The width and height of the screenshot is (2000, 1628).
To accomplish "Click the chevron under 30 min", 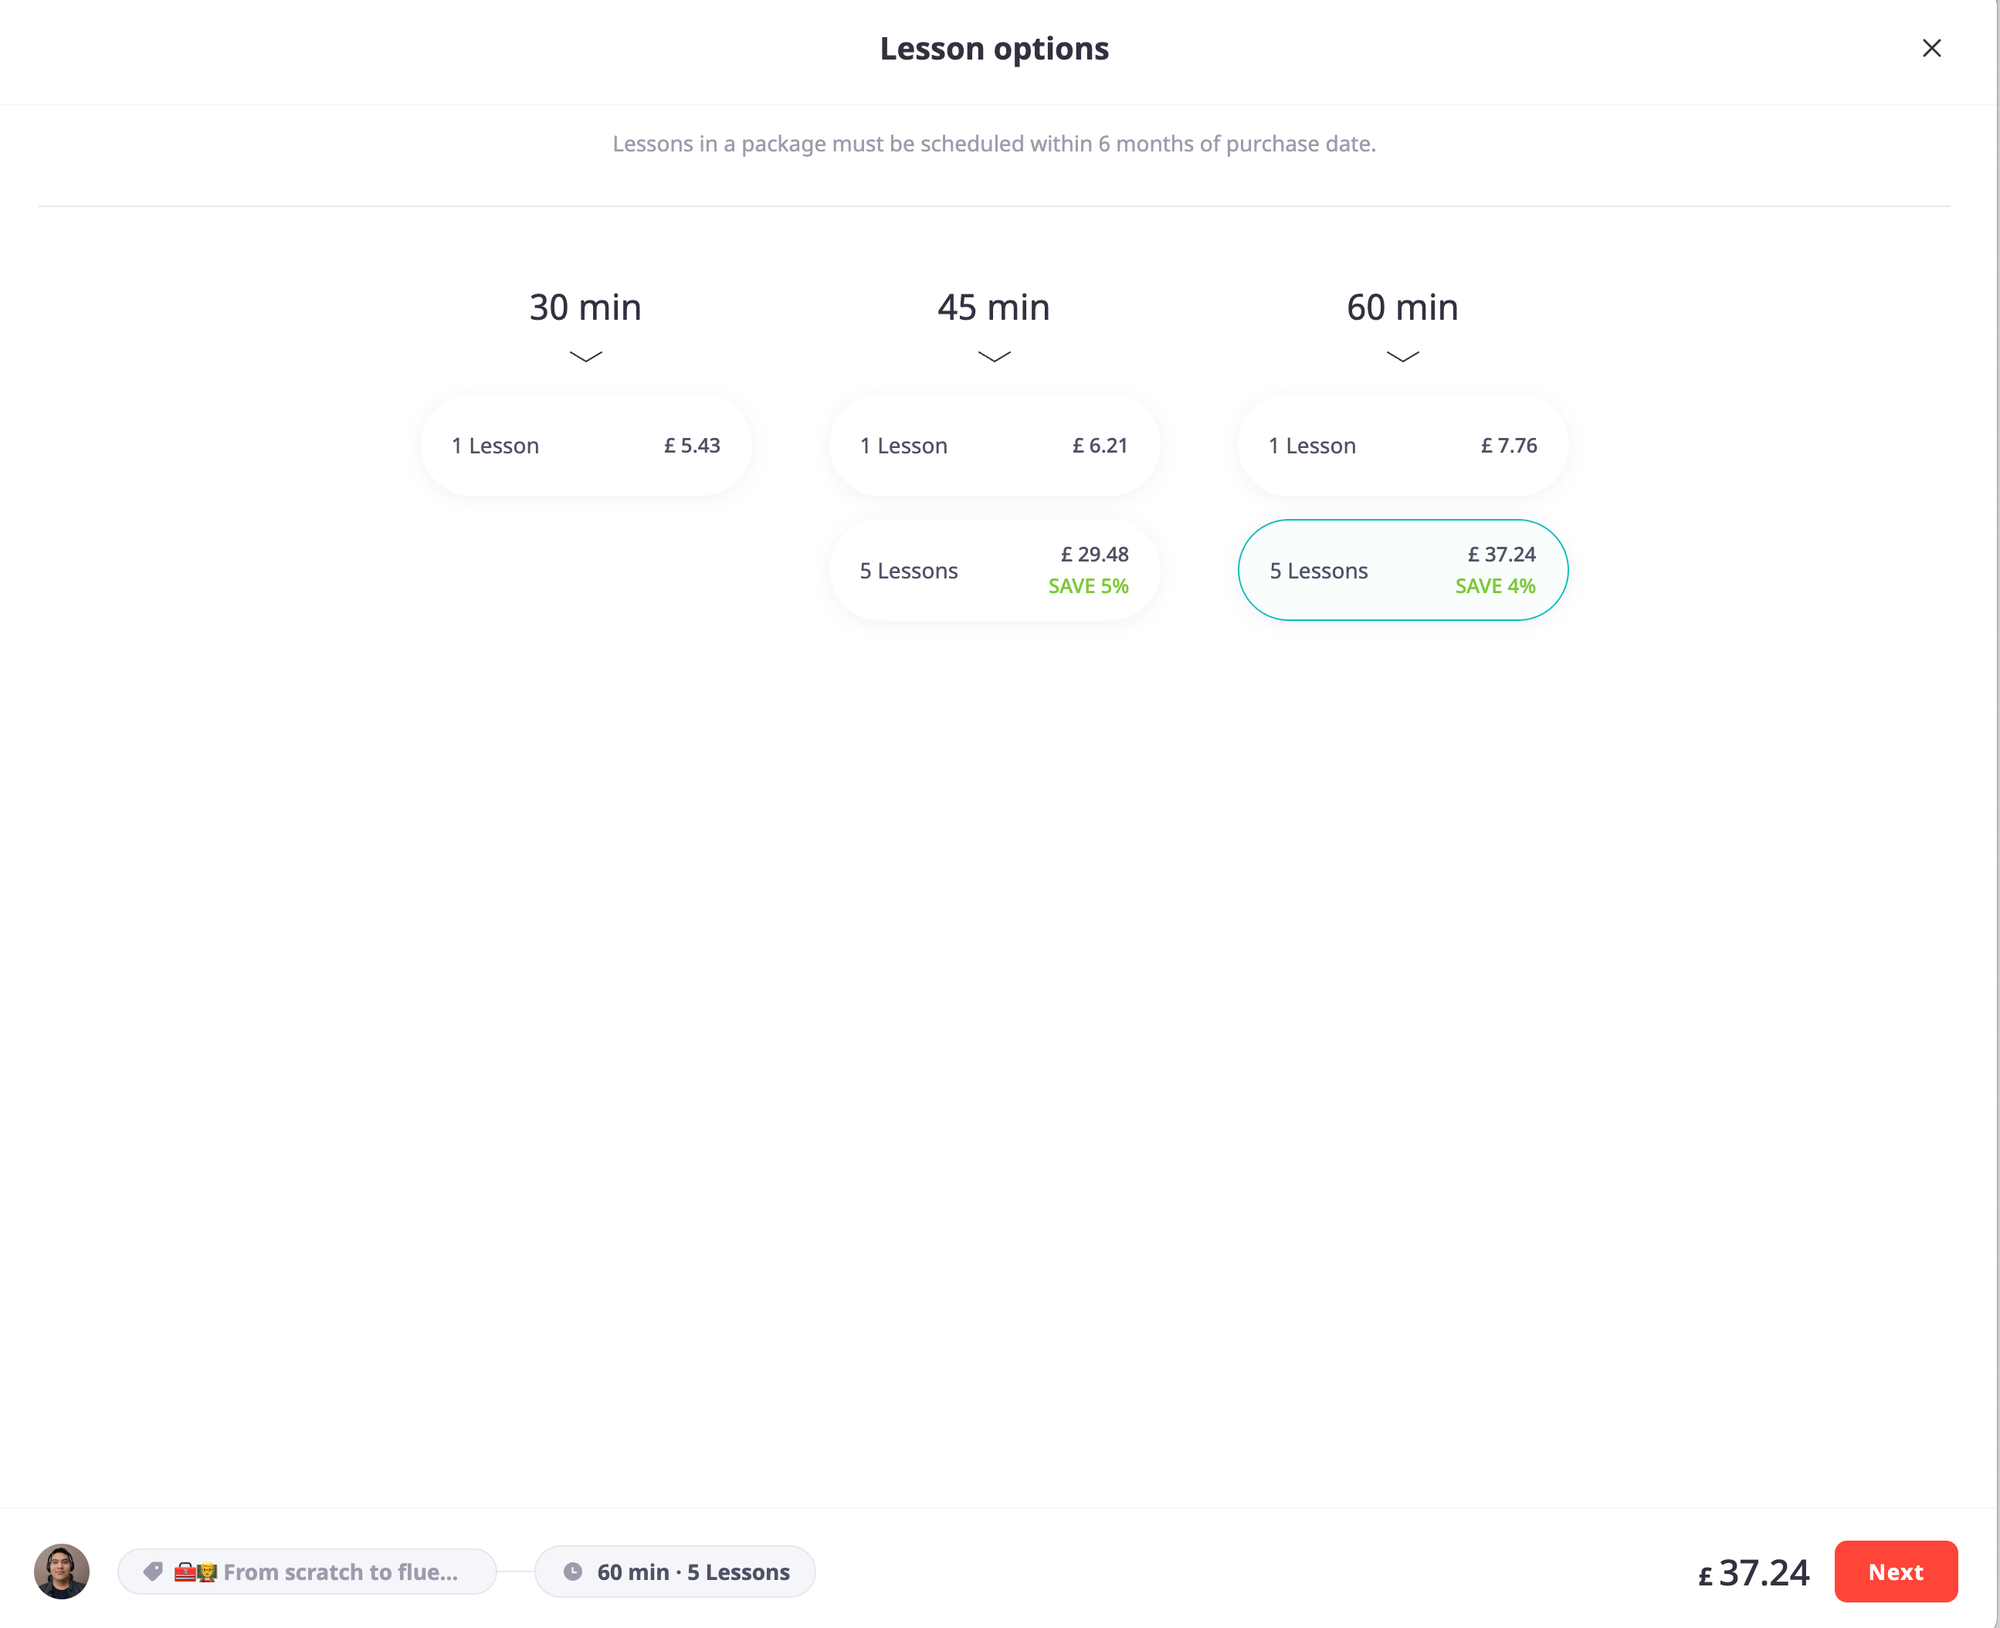I will 585,356.
